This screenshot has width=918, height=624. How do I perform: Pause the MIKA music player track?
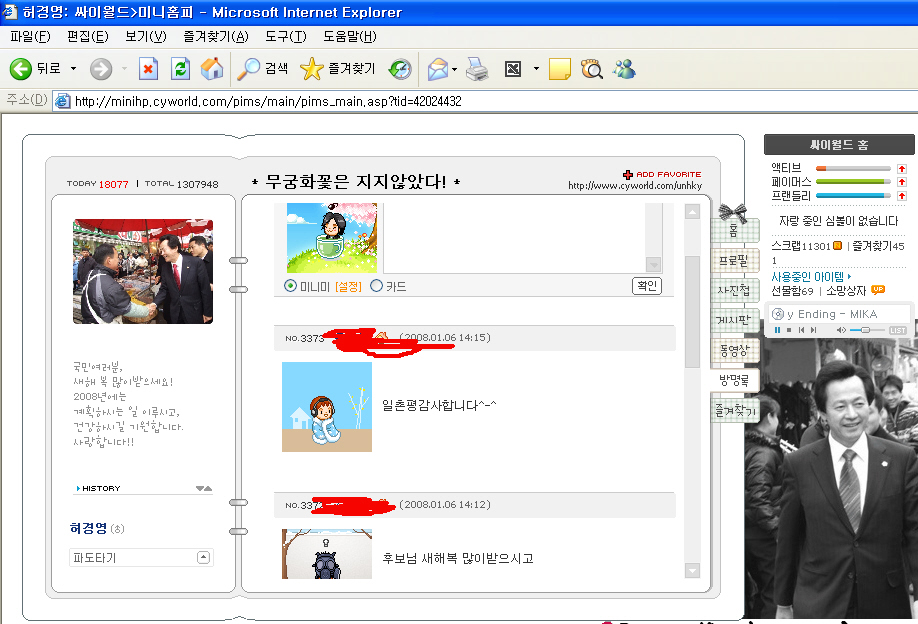coord(777,330)
